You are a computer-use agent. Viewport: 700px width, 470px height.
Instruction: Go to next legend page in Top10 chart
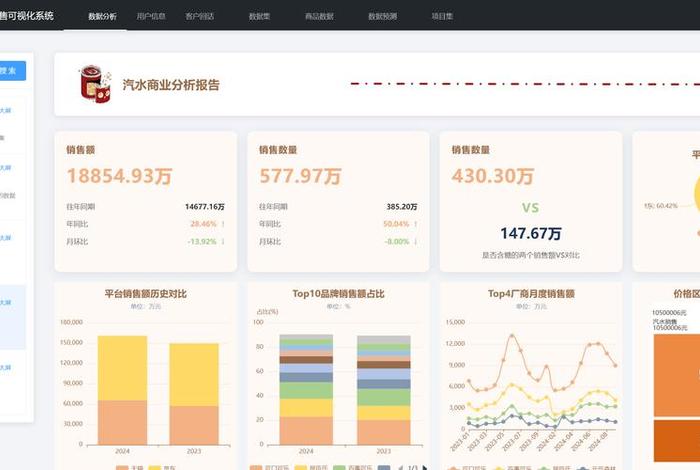425,467
